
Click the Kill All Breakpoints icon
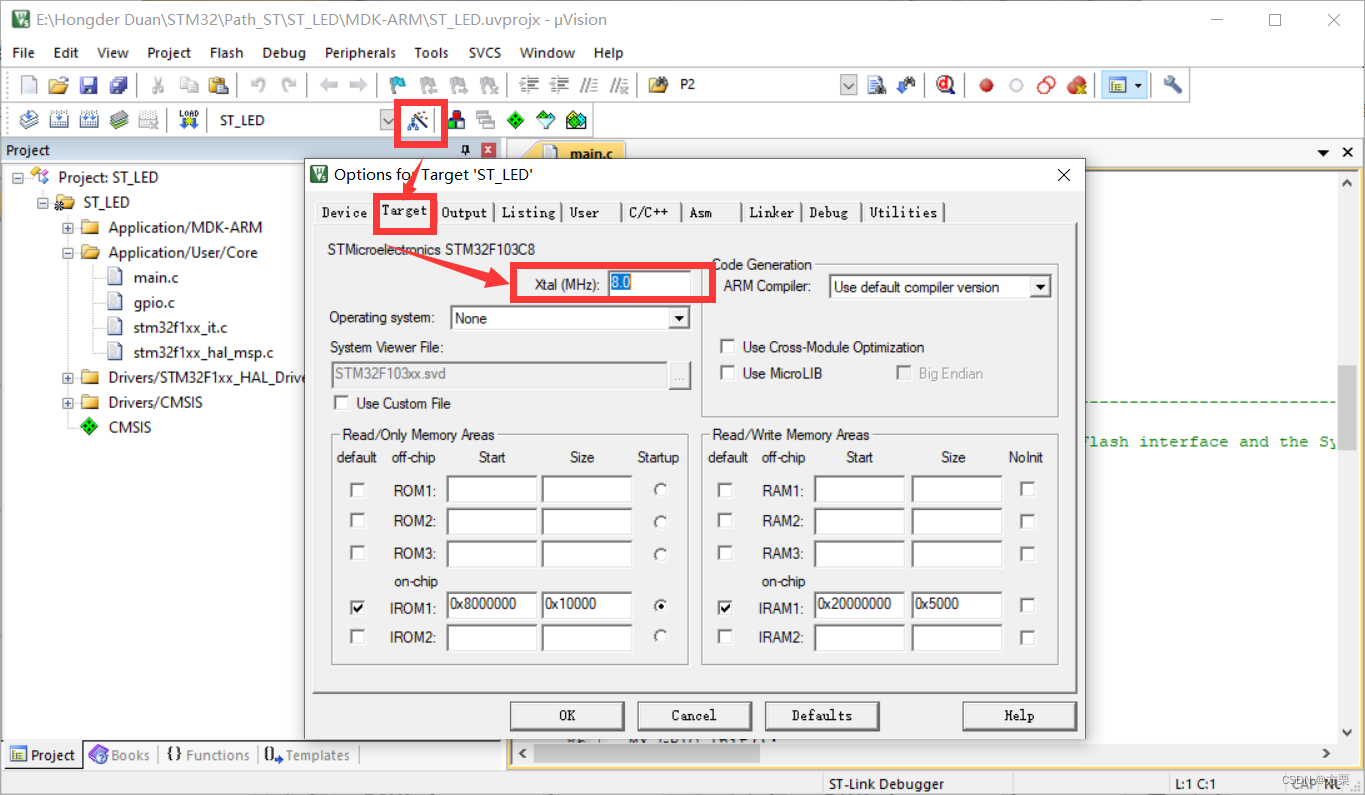point(1076,85)
